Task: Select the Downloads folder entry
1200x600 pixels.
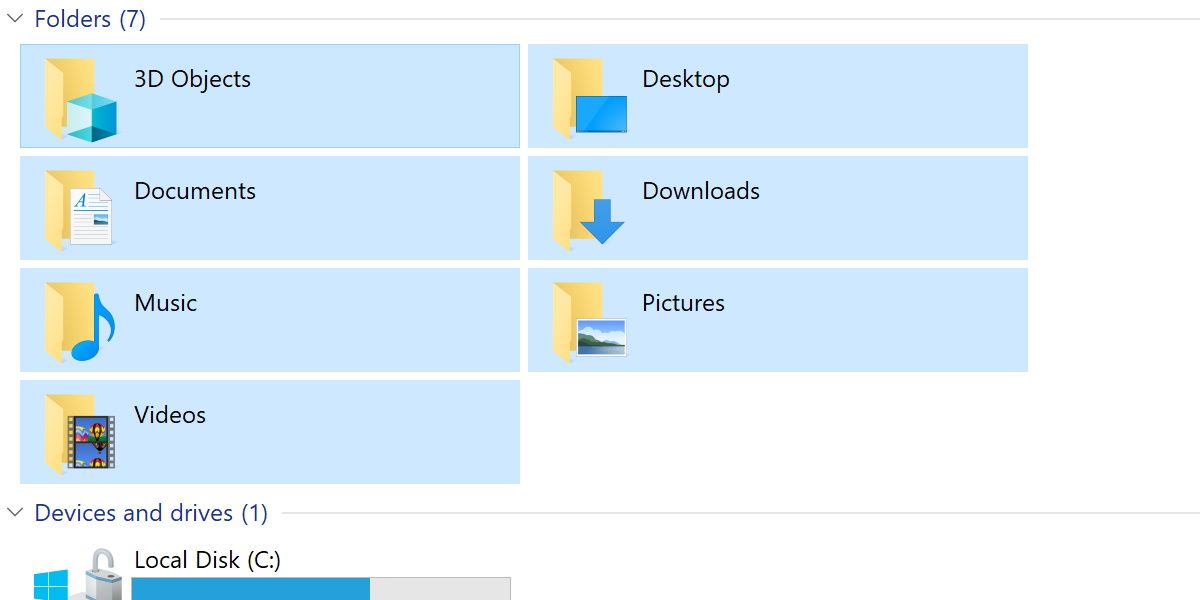Action: (x=780, y=208)
